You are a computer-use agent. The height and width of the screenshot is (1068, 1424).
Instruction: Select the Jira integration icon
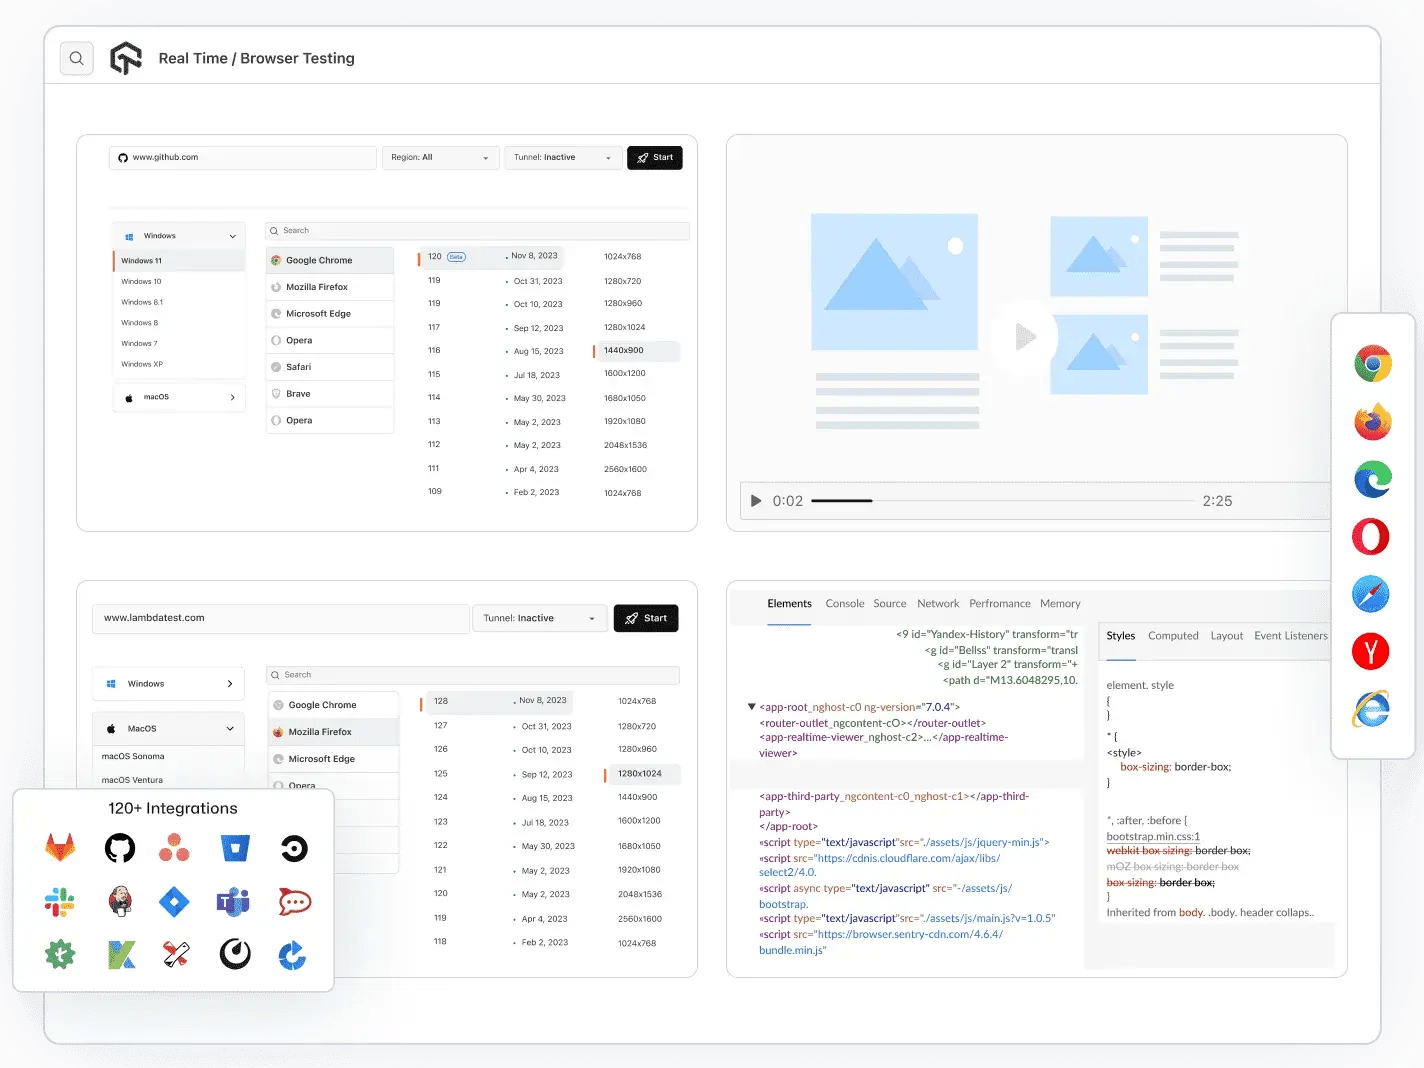174,901
